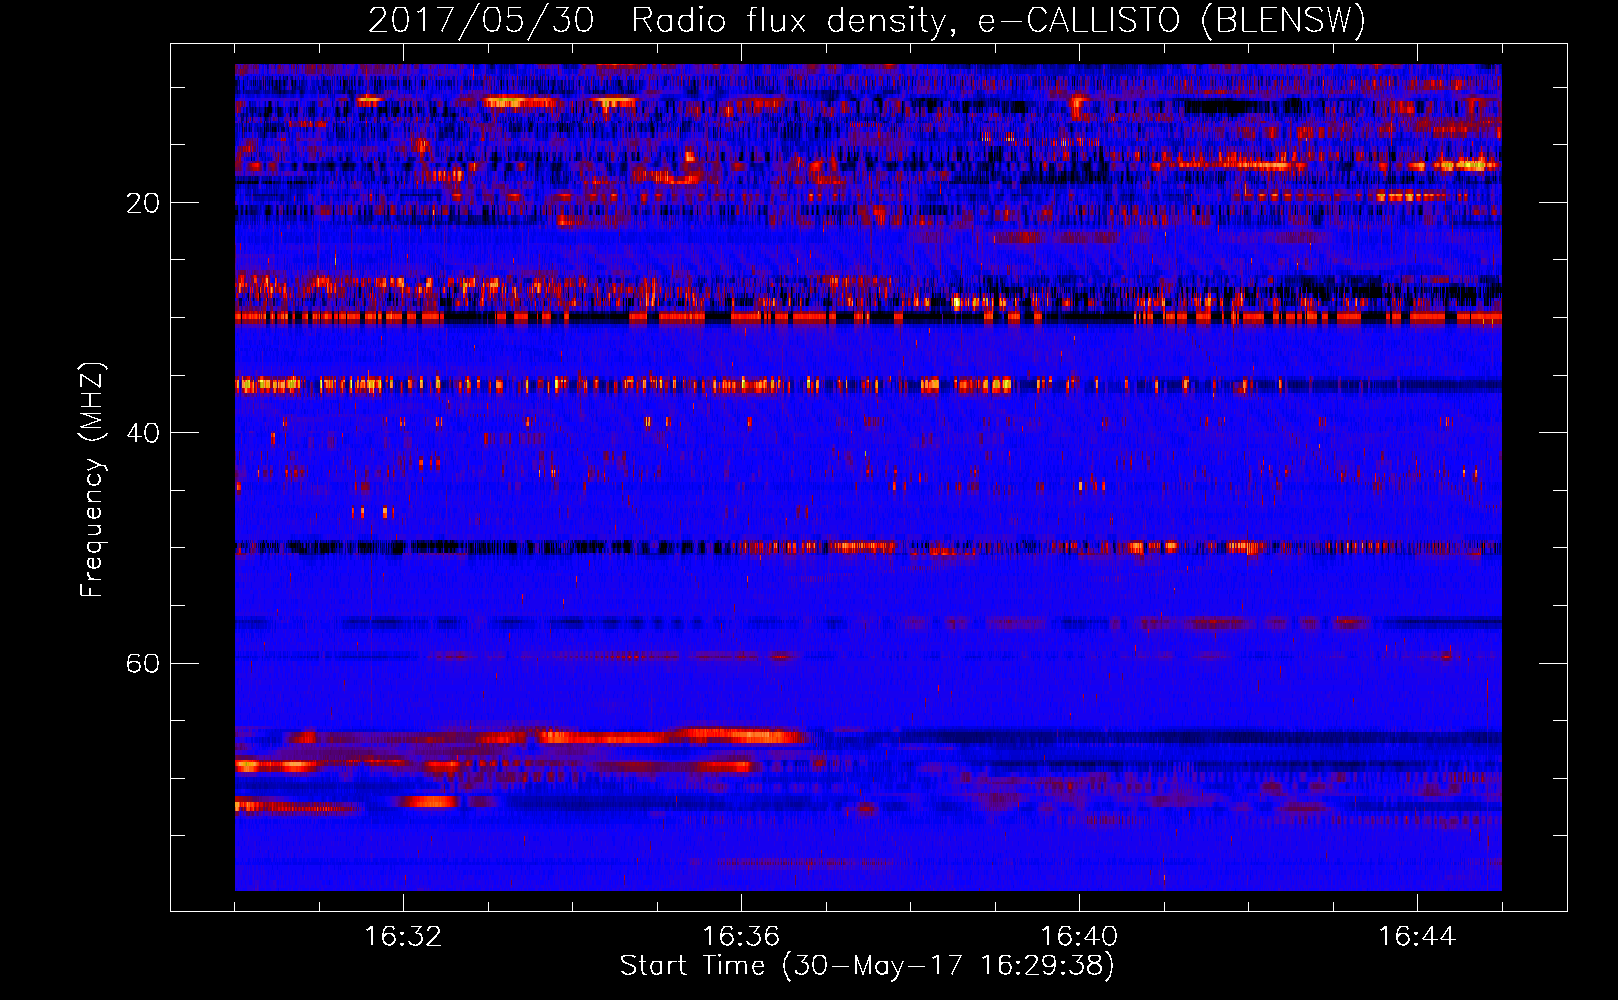Click the time tick label '16:40'

coord(1079,936)
